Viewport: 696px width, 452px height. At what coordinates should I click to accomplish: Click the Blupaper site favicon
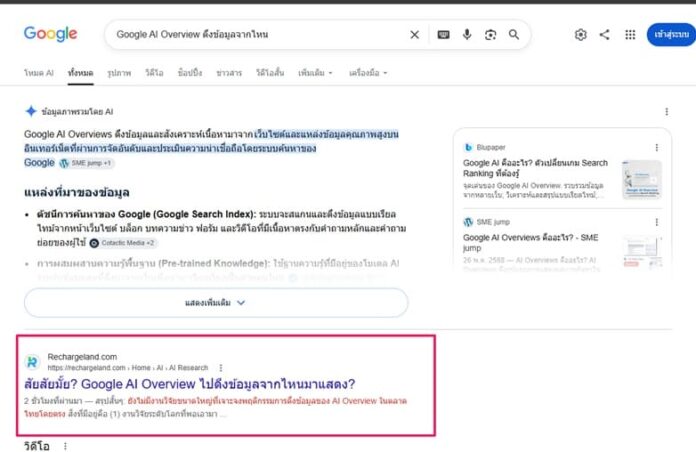[x=468, y=147]
